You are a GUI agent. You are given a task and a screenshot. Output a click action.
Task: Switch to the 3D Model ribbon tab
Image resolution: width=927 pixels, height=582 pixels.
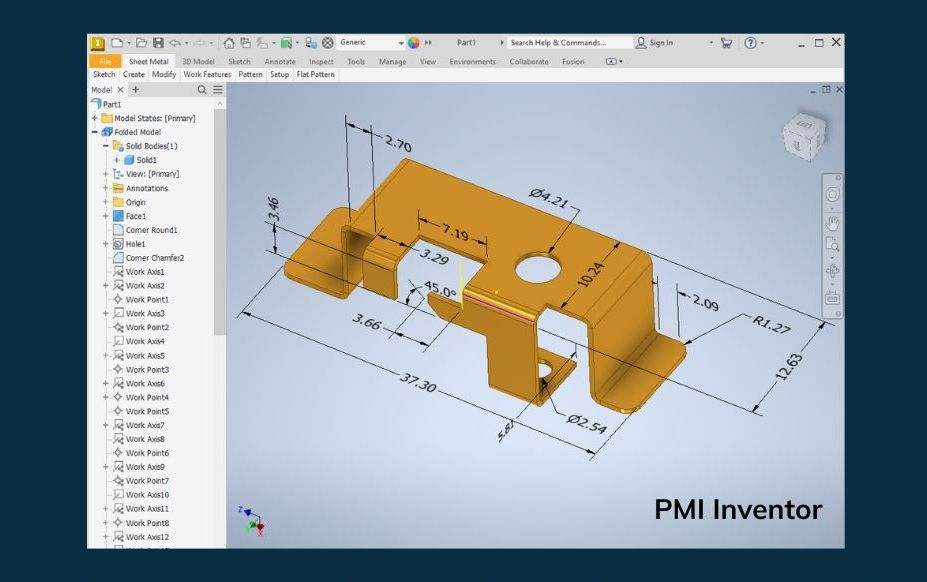[198, 62]
